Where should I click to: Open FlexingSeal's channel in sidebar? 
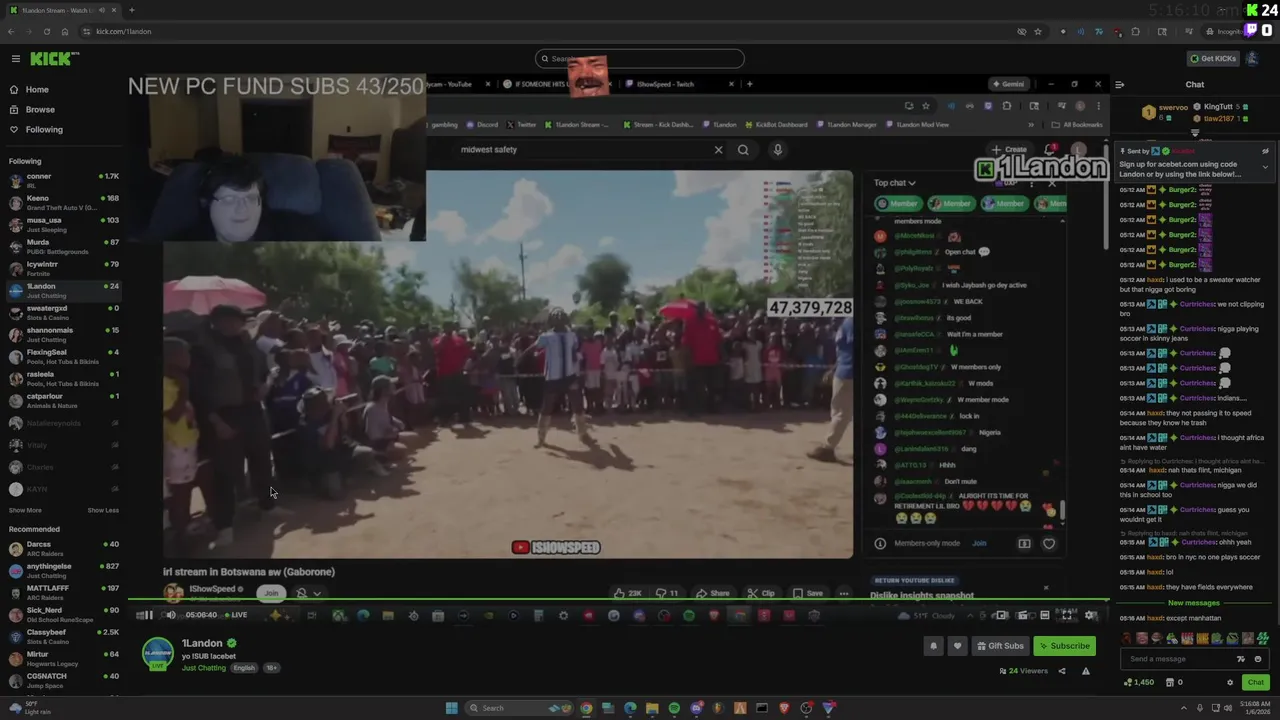(x=62, y=356)
